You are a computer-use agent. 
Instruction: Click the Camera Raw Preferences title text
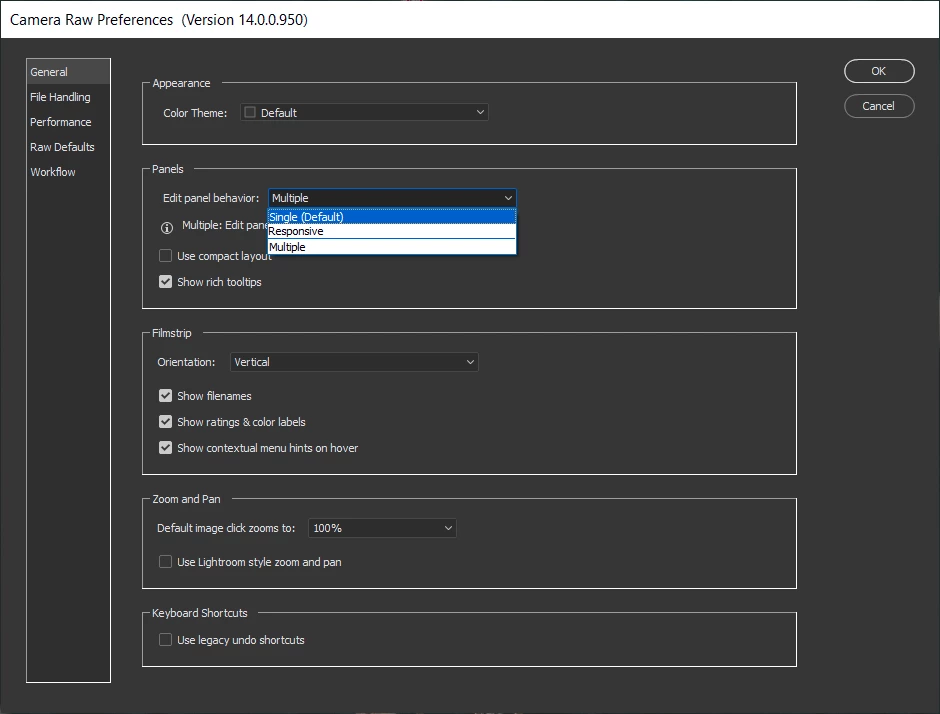click(x=159, y=20)
